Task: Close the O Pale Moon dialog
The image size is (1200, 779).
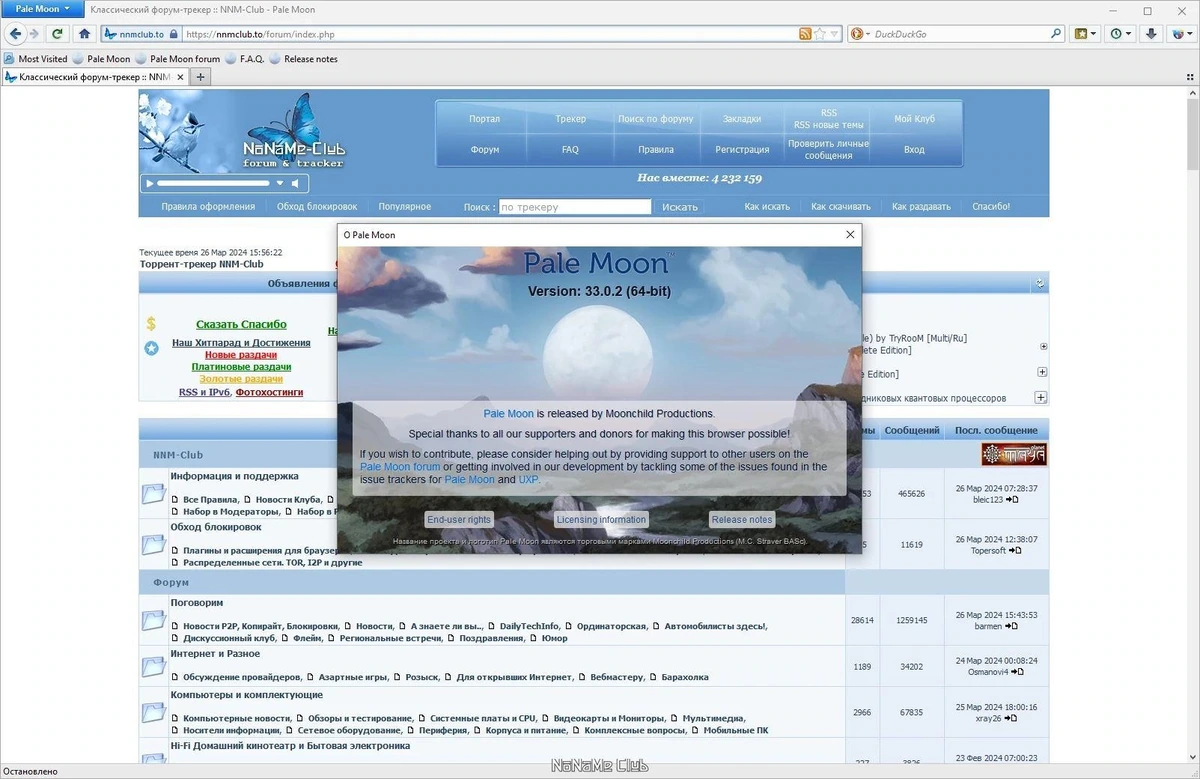Action: click(850, 235)
